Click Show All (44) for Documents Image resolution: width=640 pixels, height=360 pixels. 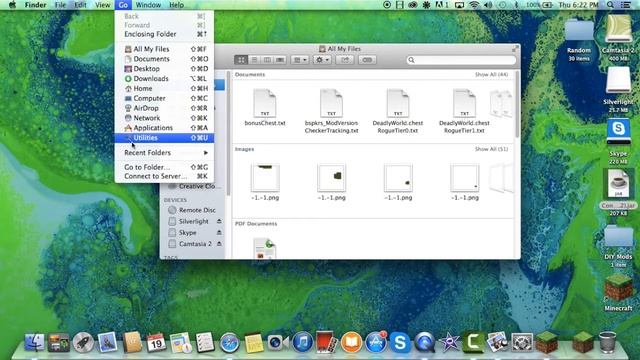491,75
